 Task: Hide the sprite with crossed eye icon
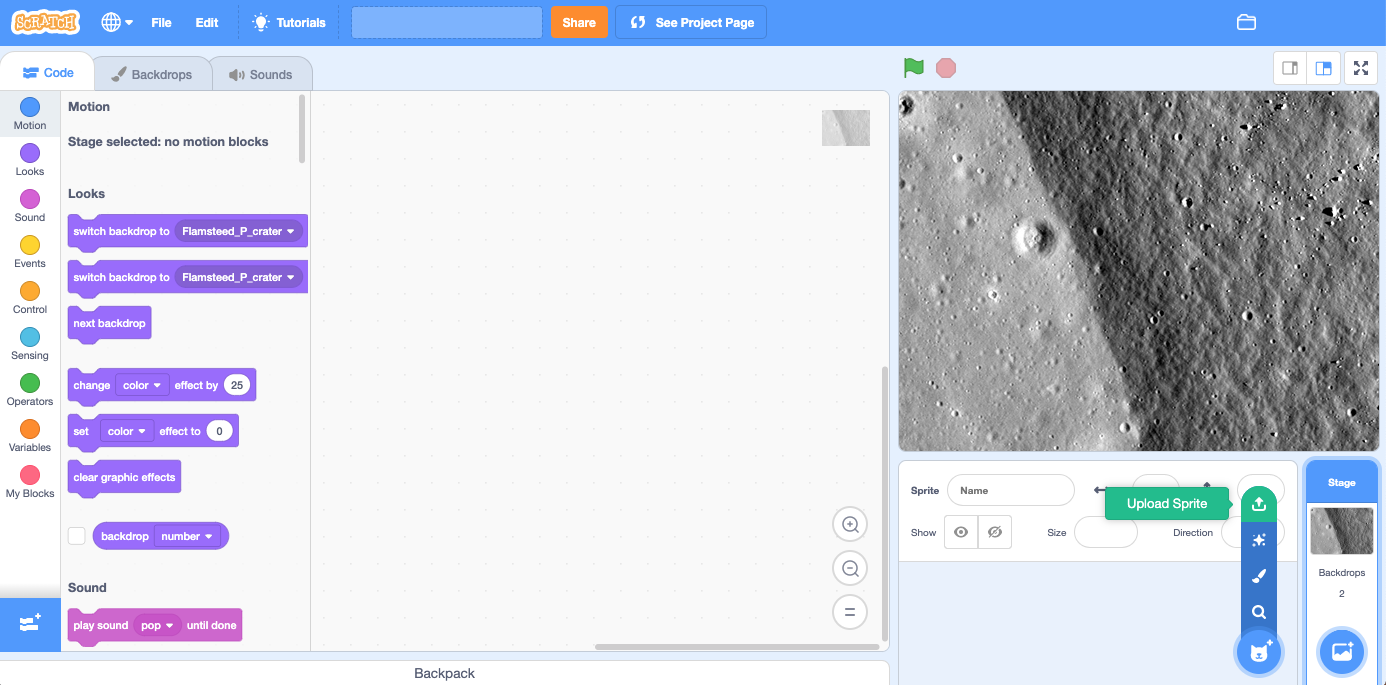tap(995, 532)
